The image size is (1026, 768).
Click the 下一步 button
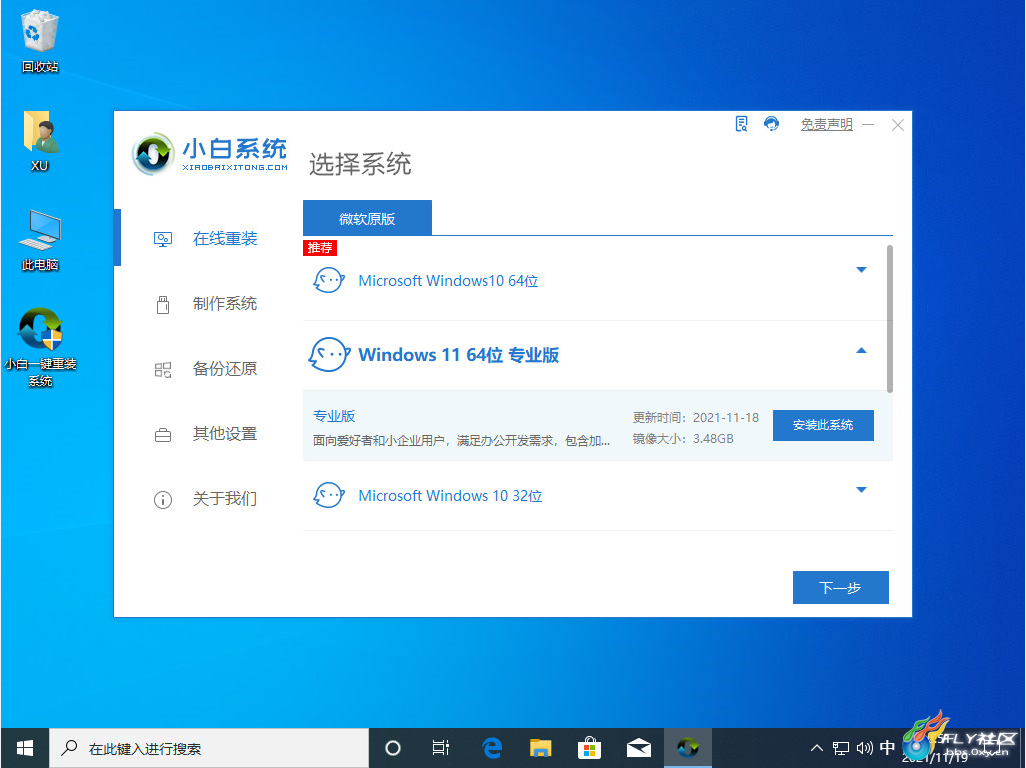pos(841,587)
